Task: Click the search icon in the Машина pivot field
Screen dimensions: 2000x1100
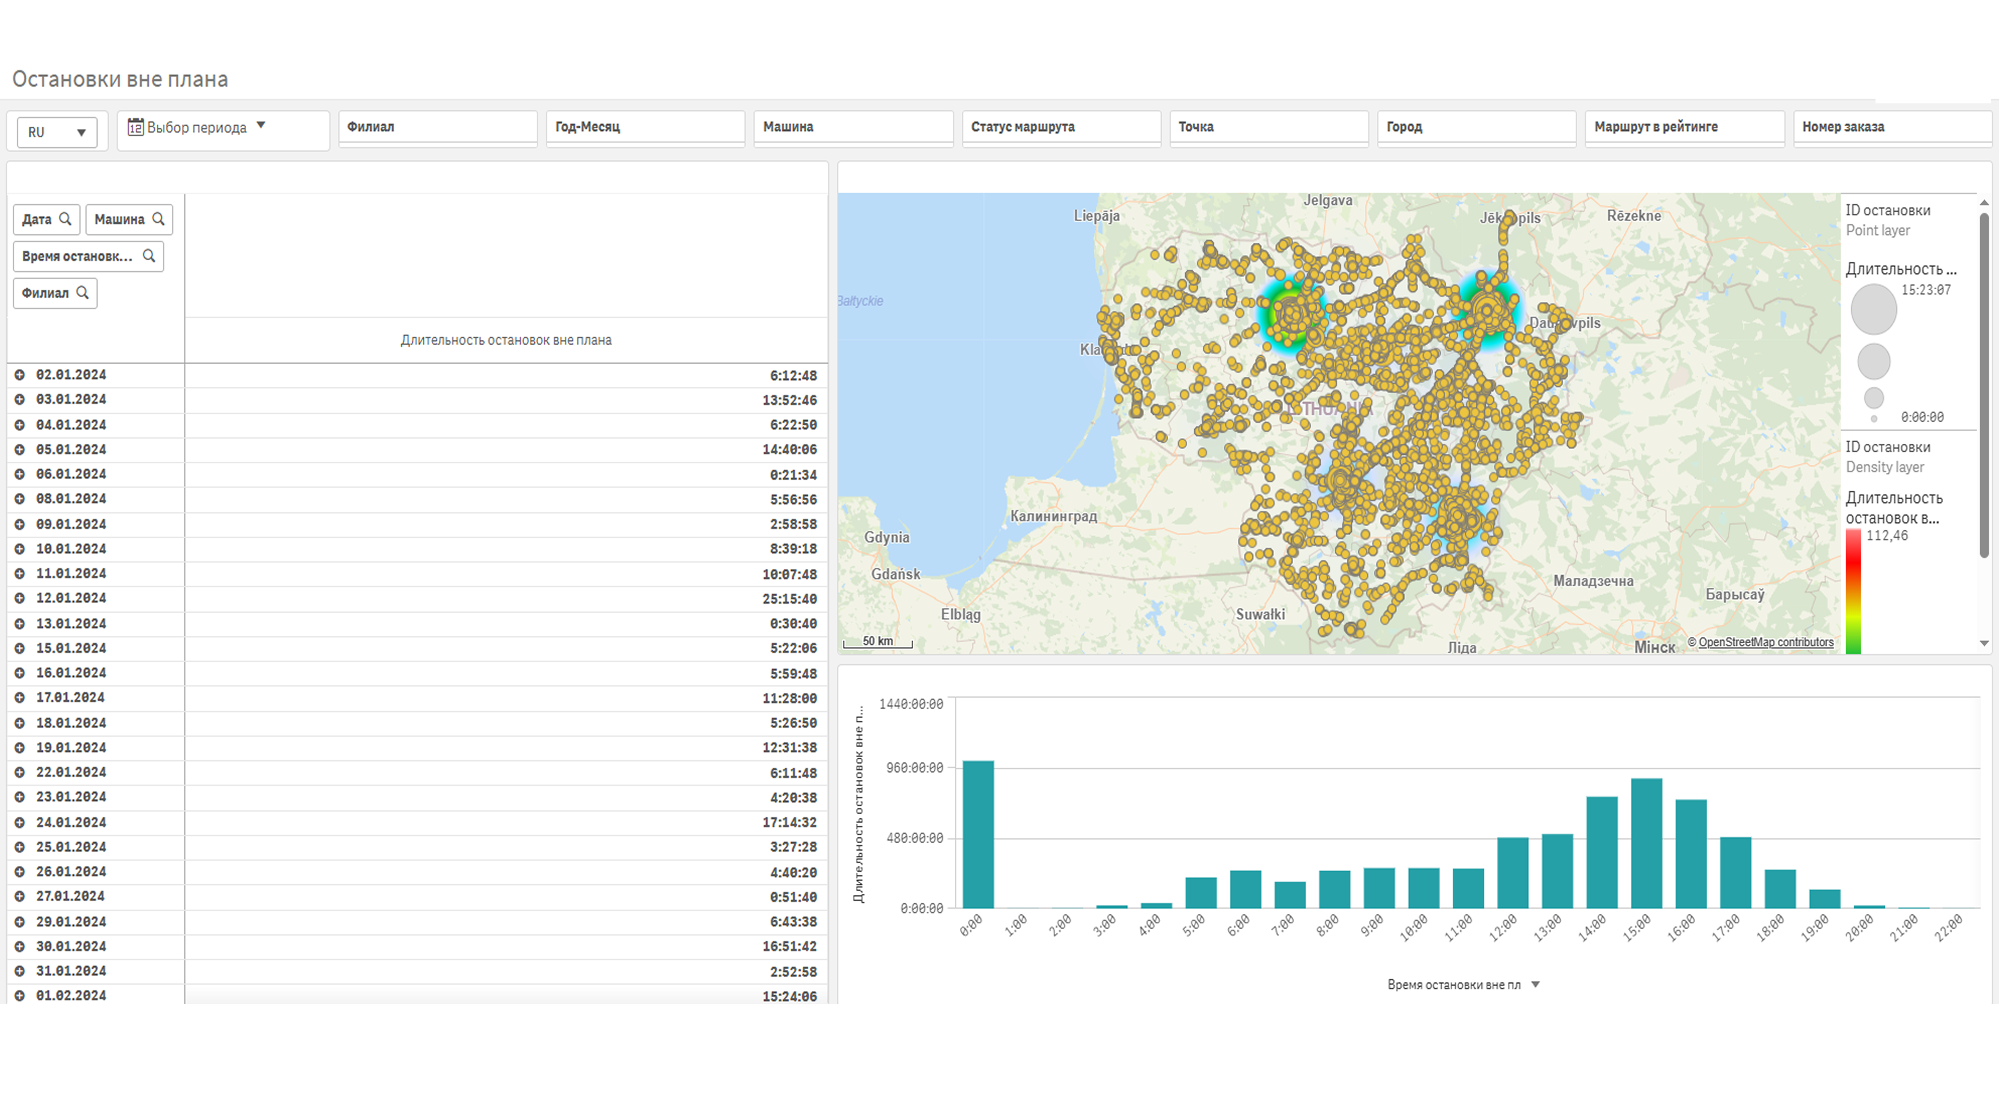Action: point(158,219)
